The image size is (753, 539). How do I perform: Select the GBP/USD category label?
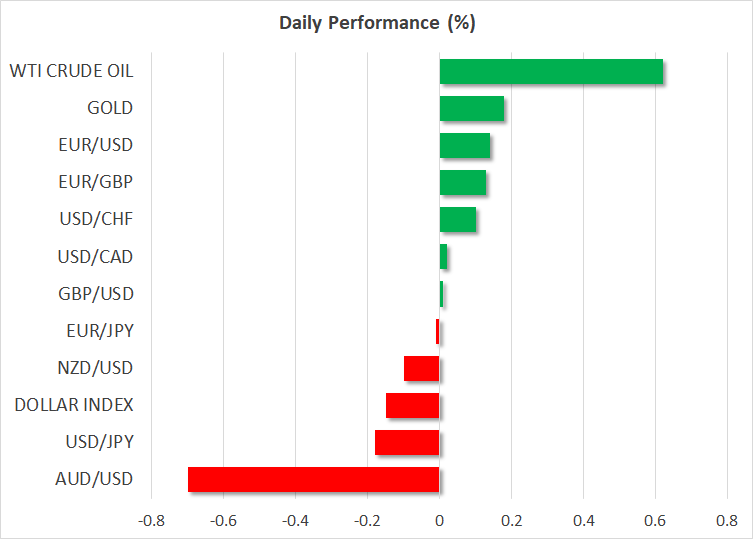[96, 294]
